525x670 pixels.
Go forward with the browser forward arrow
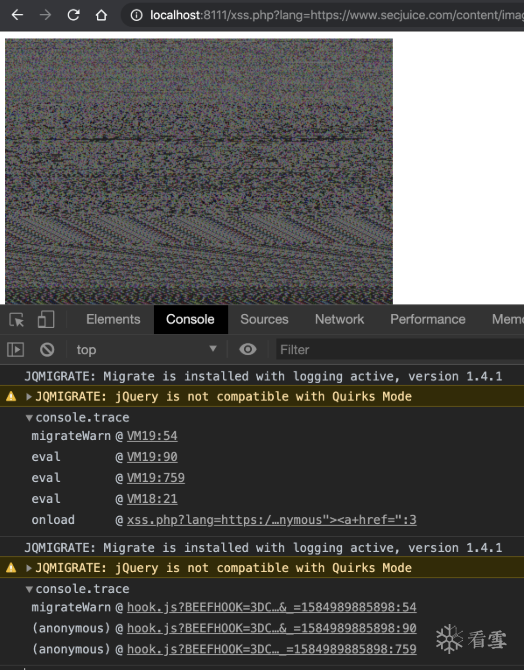(45, 15)
